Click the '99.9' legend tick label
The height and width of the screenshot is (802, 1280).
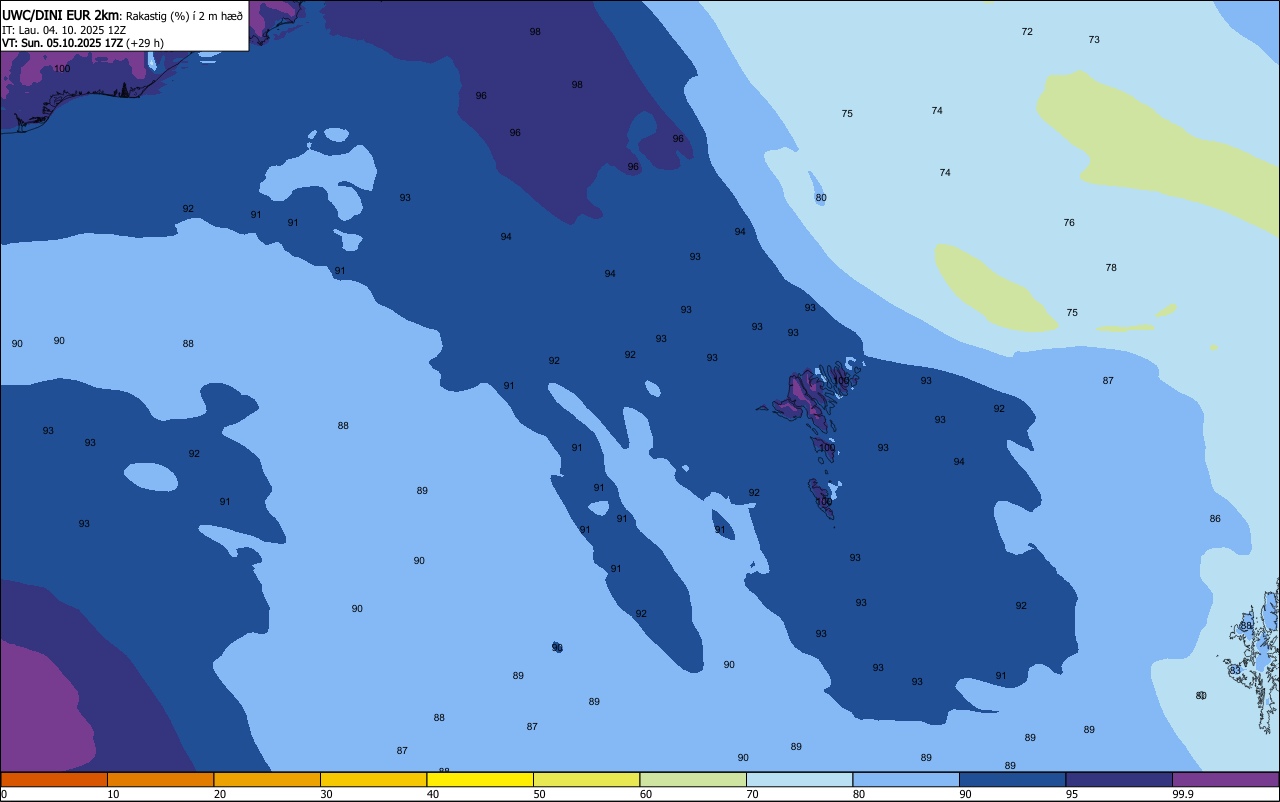click(1183, 794)
